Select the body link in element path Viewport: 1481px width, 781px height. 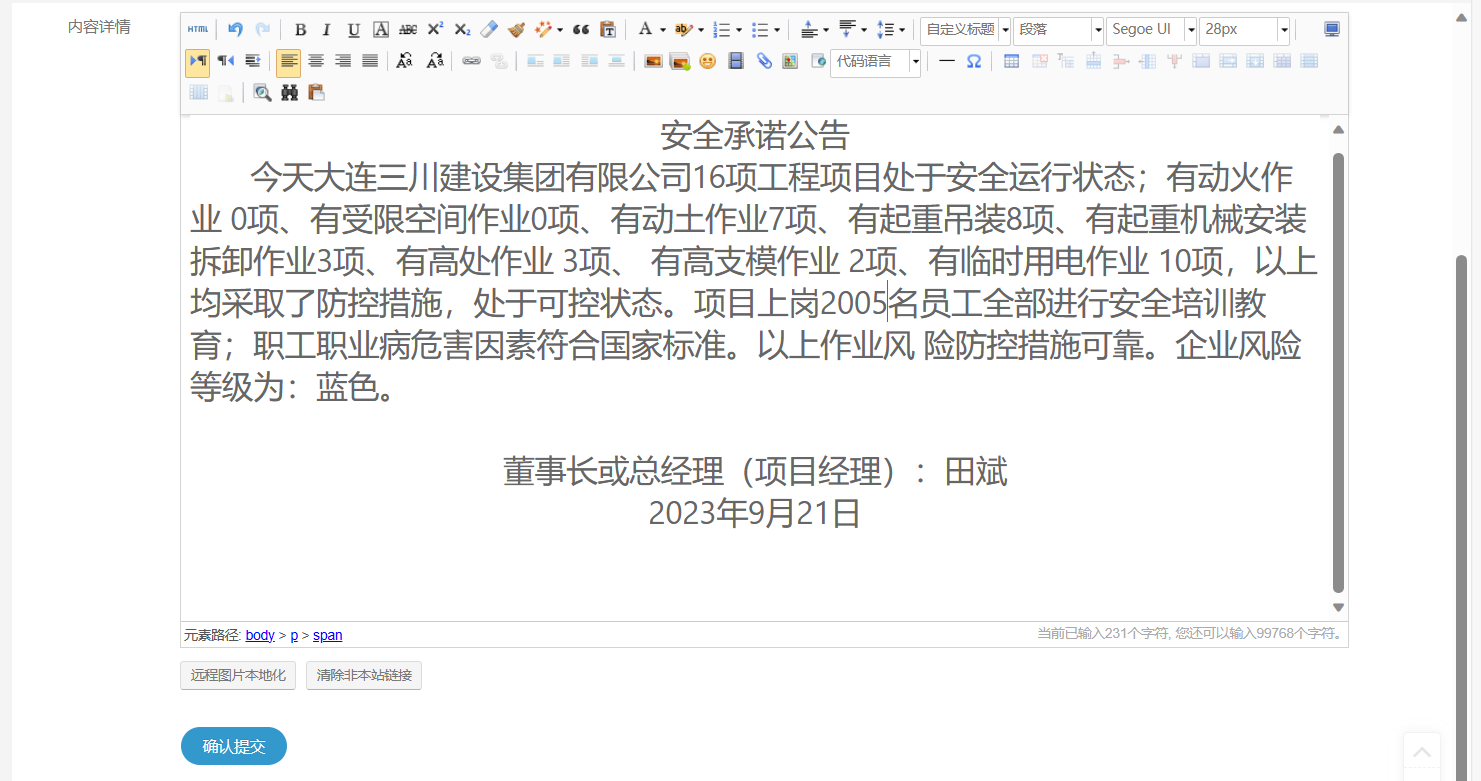(260, 635)
